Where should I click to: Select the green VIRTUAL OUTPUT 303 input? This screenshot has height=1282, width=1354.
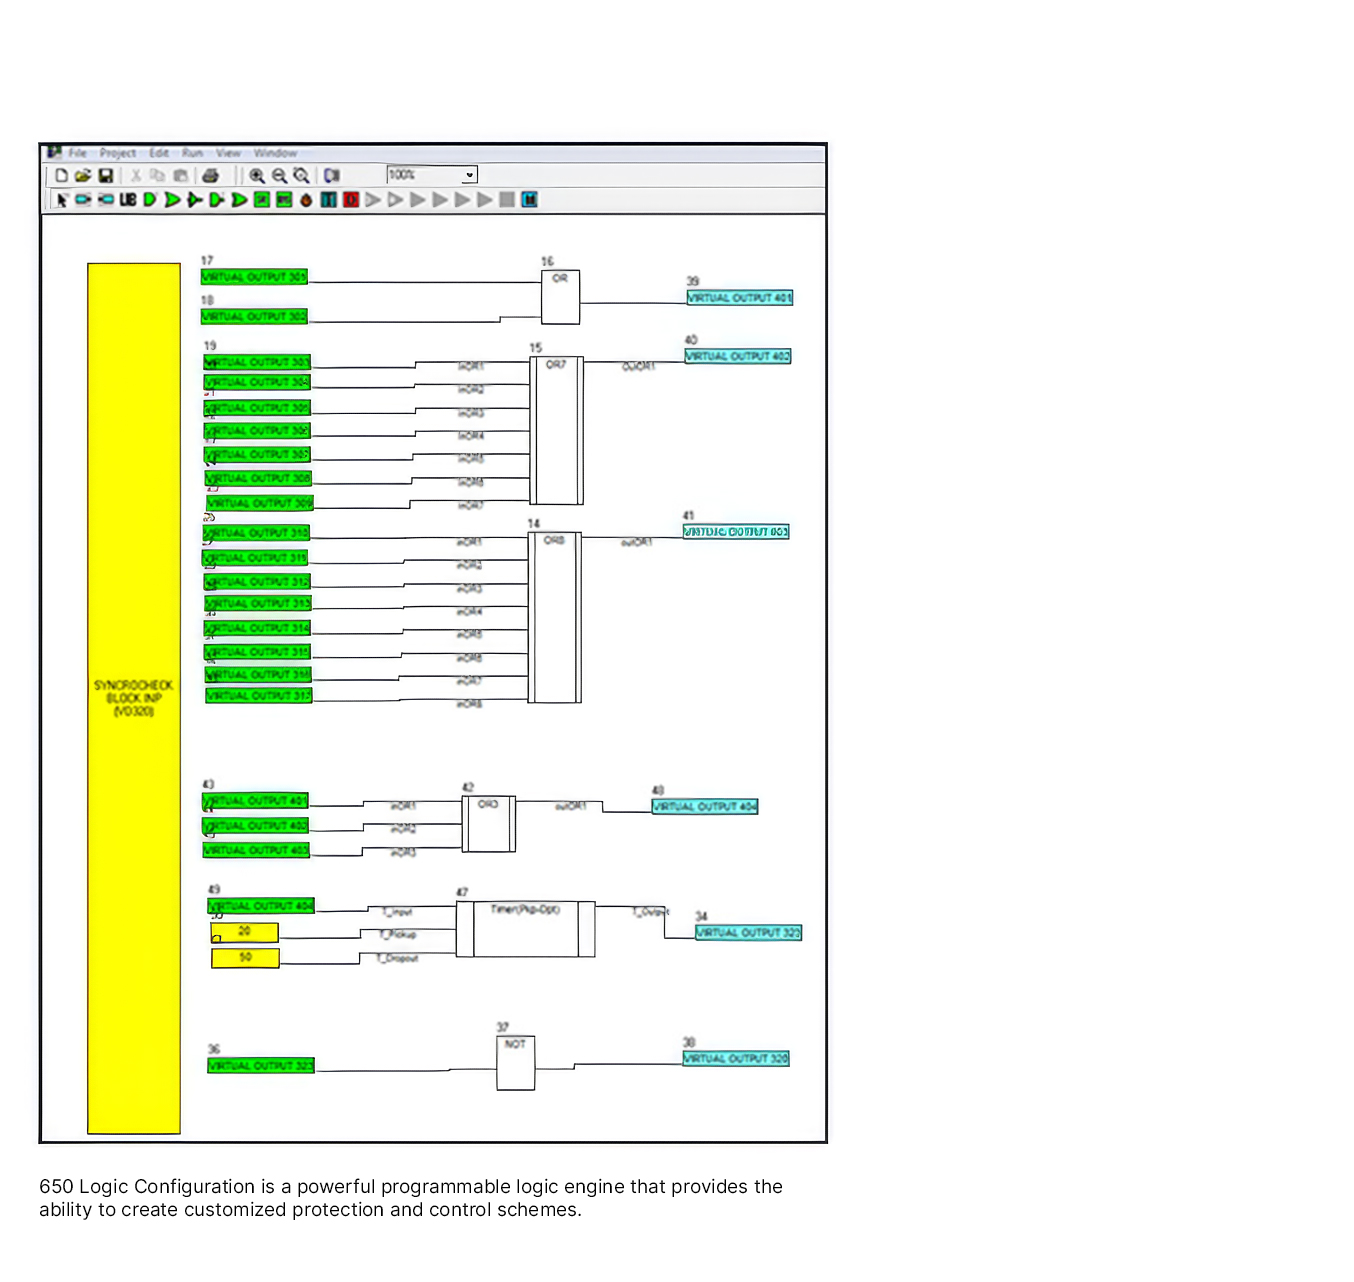click(257, 362)
